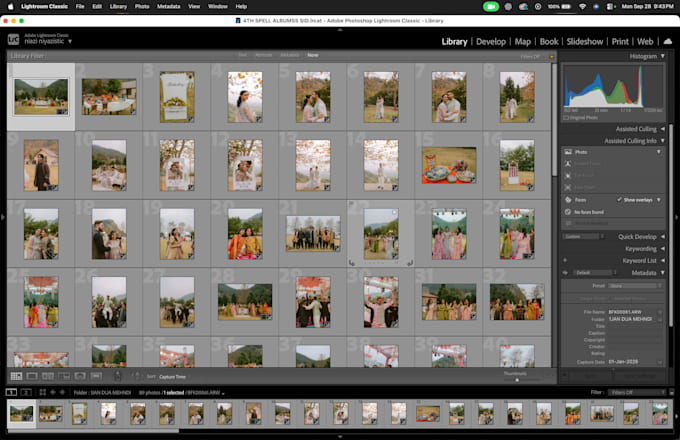
Task: Click the Painter spray can tool
Action: pyautogui.click(x=118, y=376)
